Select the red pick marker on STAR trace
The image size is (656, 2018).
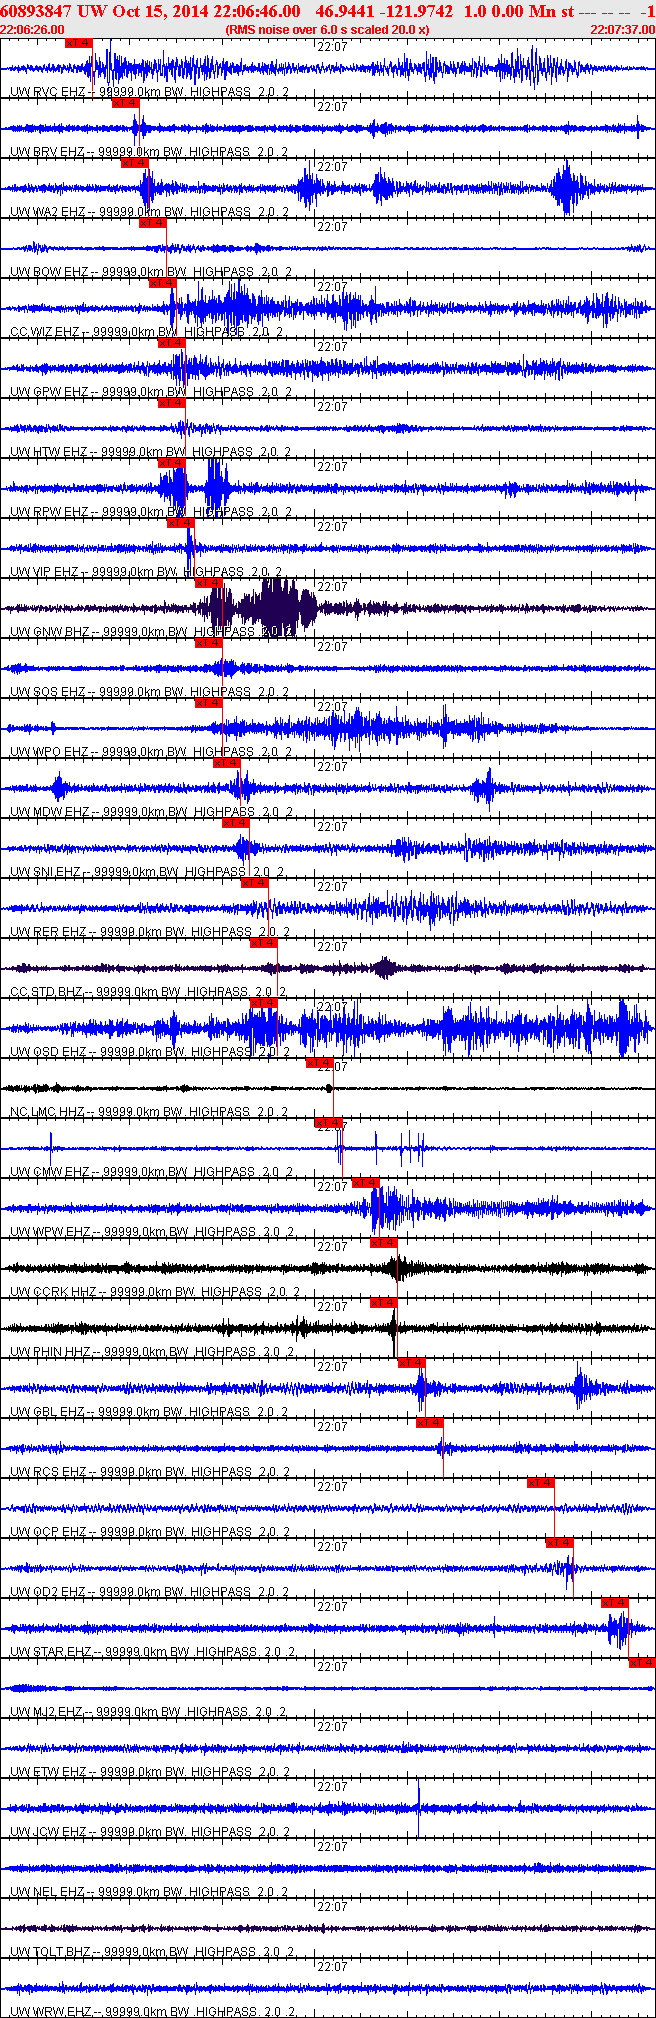click(615, 1603)
